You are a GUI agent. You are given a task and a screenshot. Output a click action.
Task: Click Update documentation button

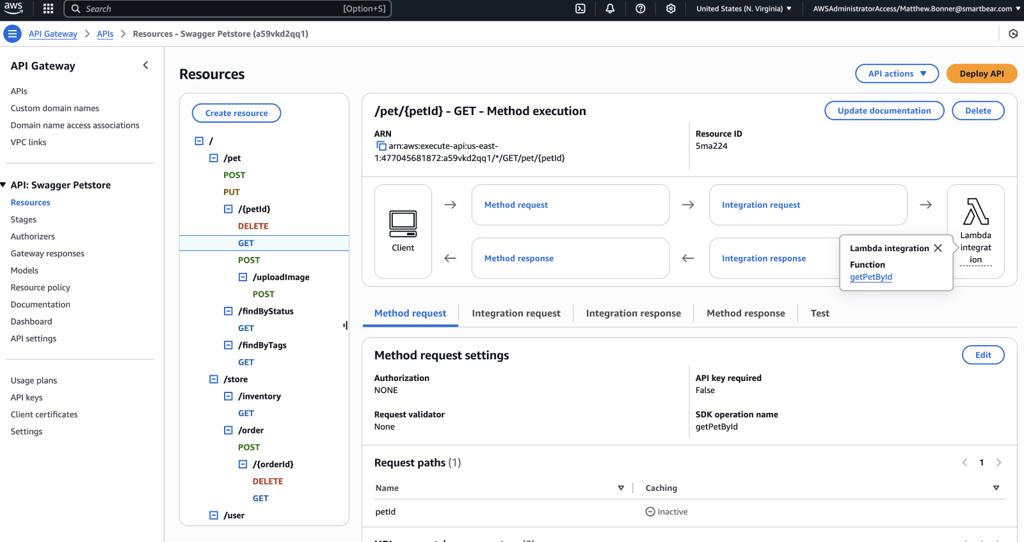(884, 110)
